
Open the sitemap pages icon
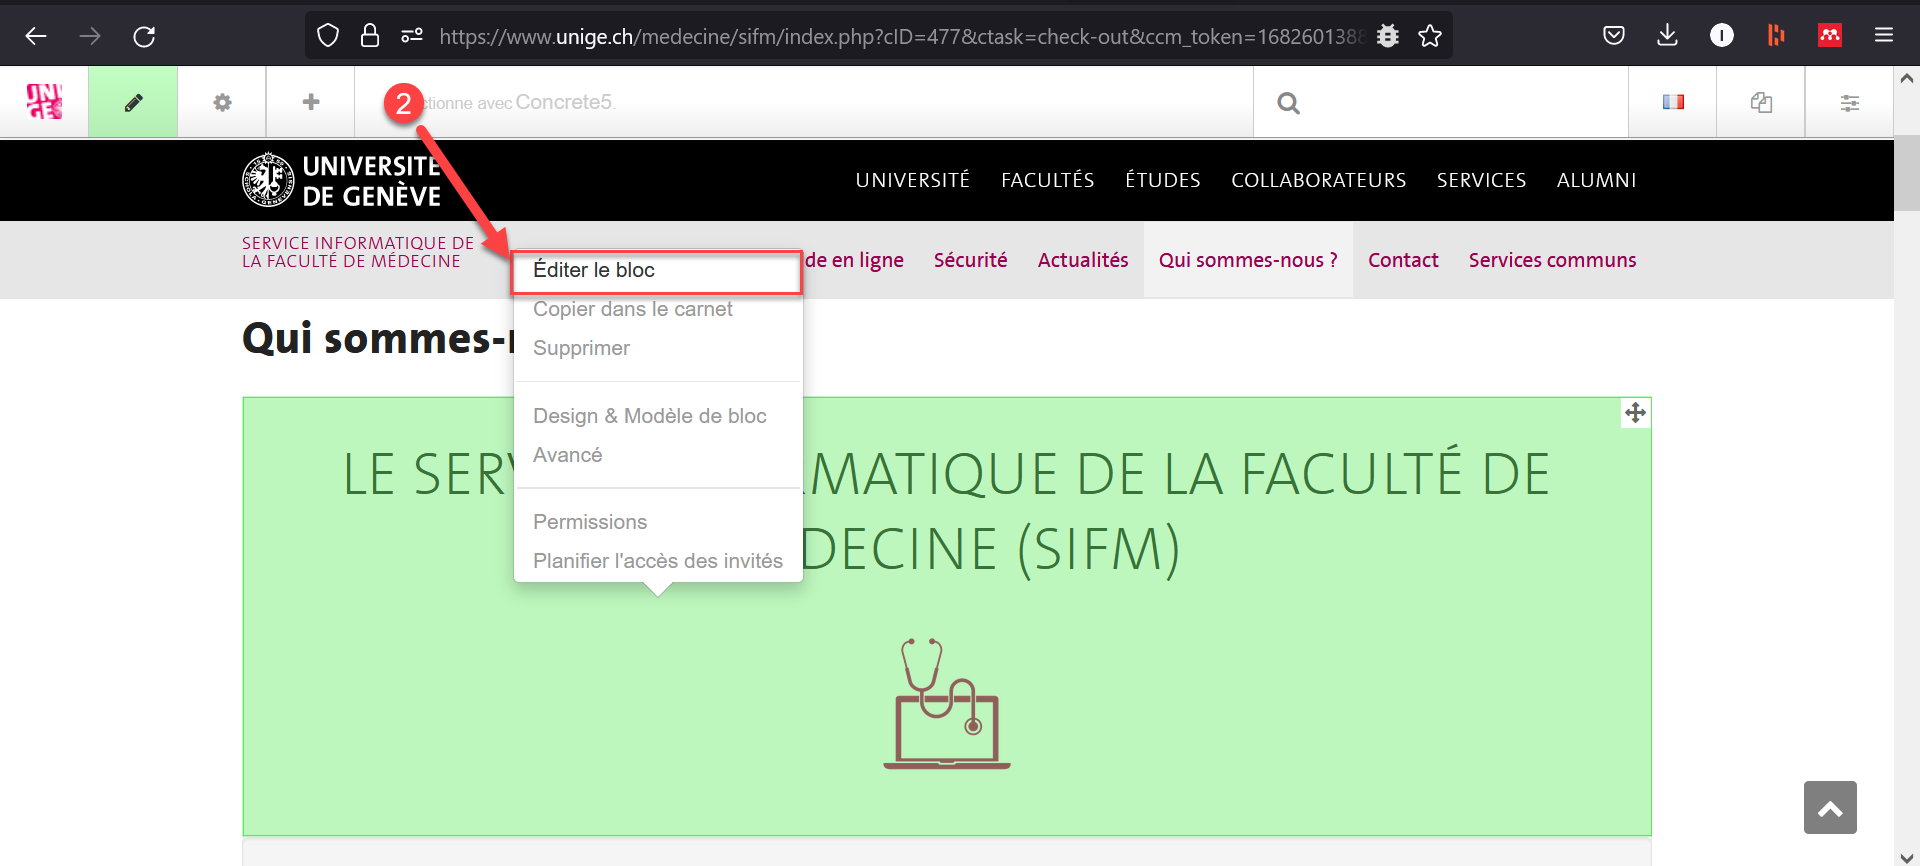(x=1761, y=102)
